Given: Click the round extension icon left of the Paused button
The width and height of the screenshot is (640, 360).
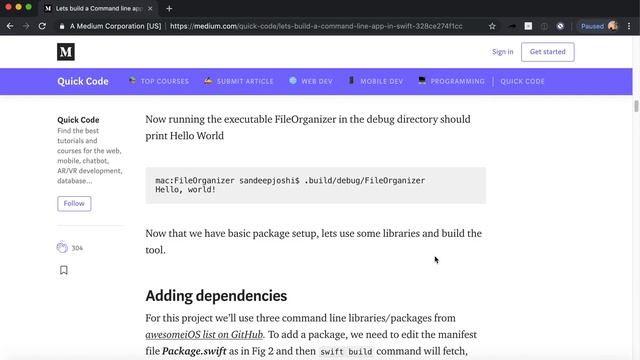Looking at the screenshot, I should pos(560,26).
